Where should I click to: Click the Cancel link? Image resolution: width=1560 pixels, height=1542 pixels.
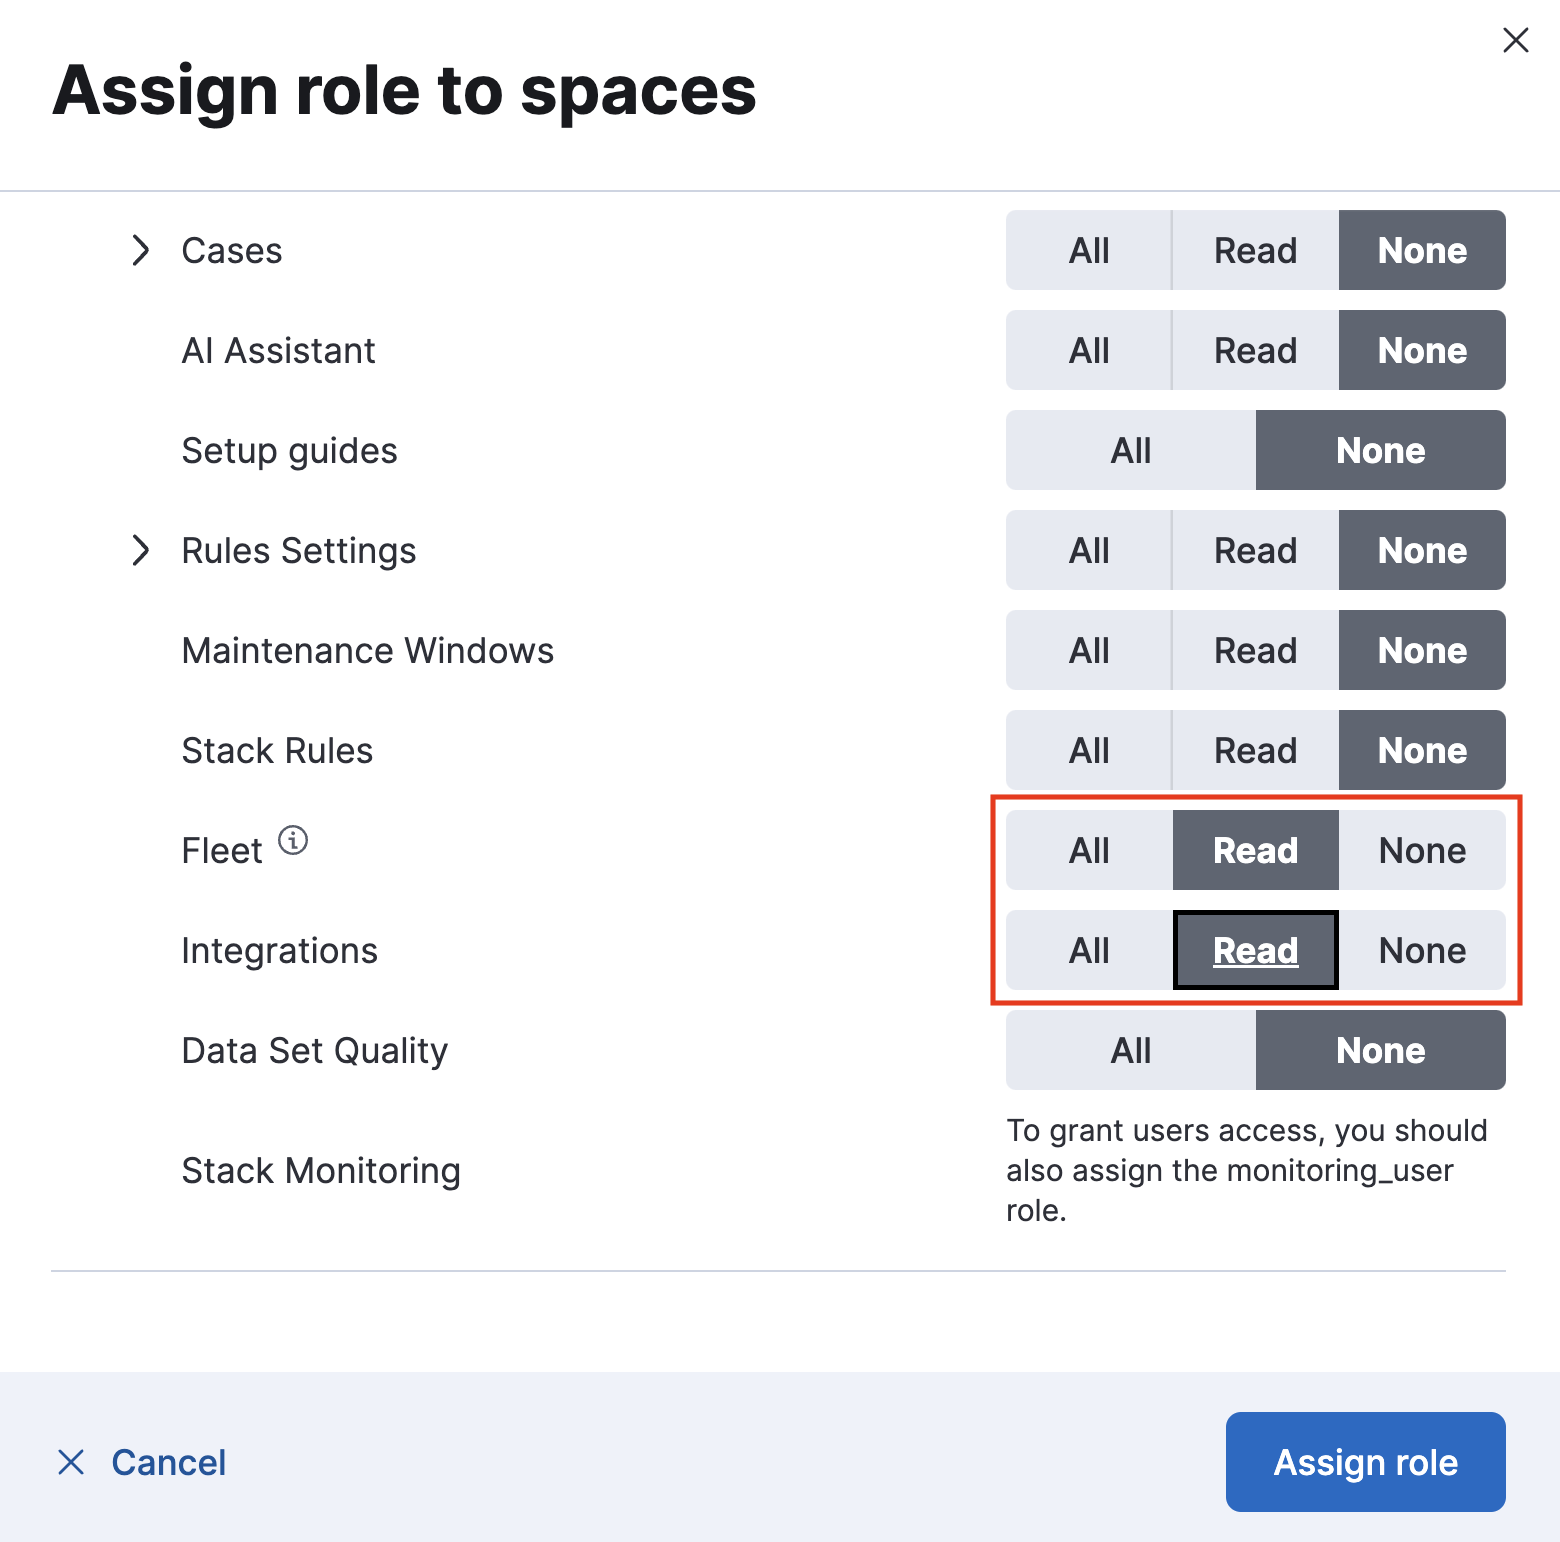click(169, 1463)
